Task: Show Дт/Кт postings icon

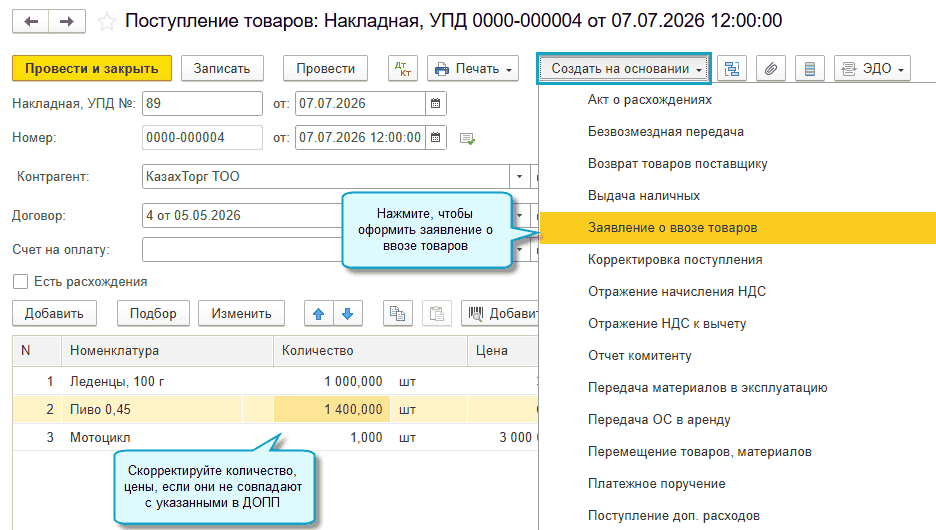Action: [x=403, y=69]
